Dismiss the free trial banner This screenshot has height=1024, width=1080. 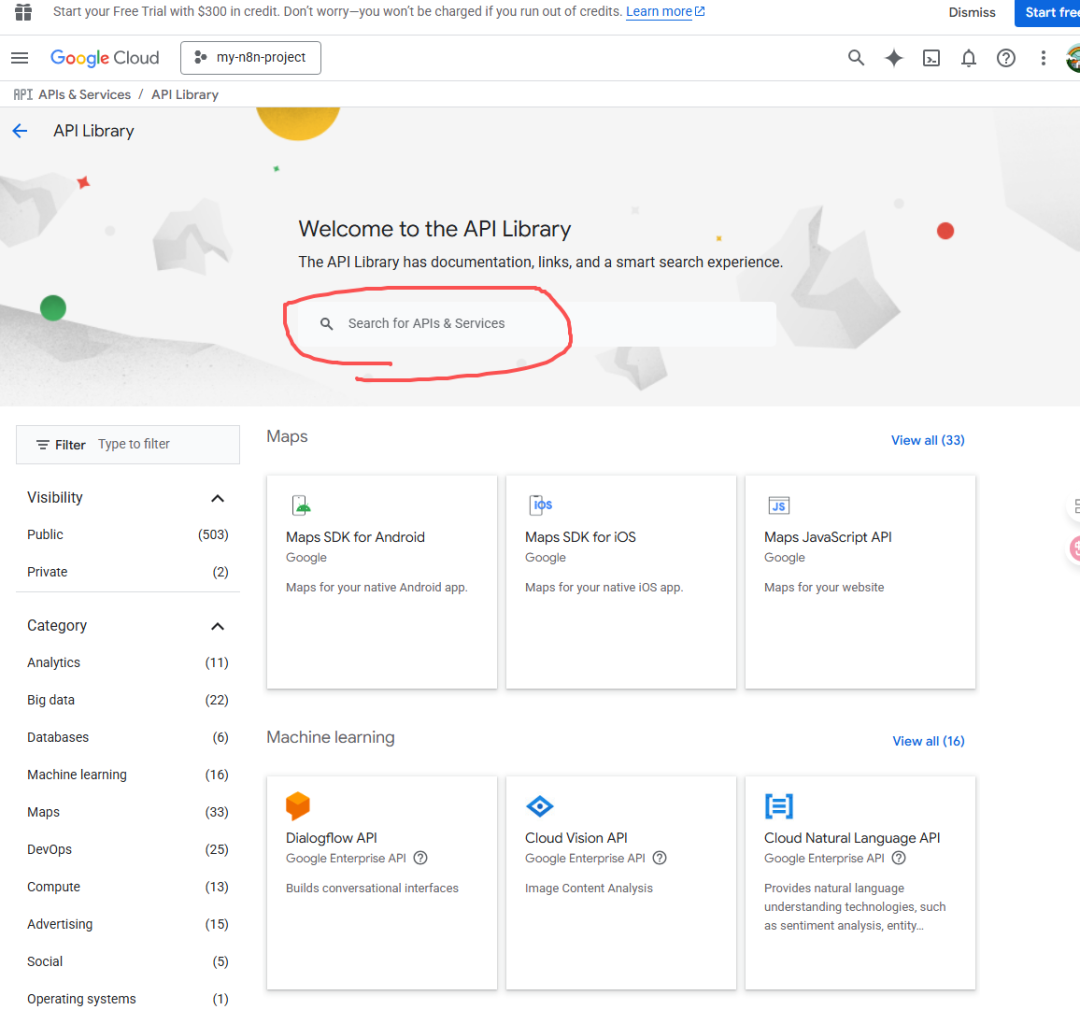[x=972, y=12]
